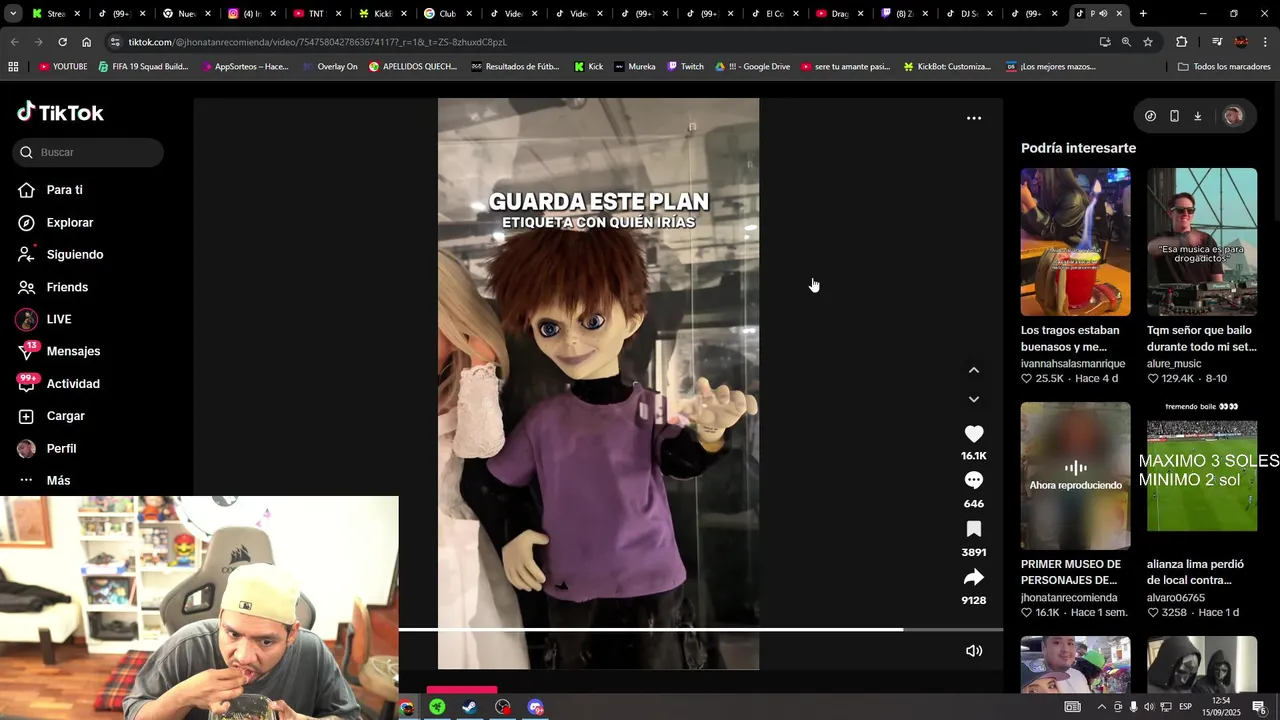The width and height of the screenshot is (1280, 720).
Task: Open the taskbar volume icon
Action: [1149, 707]
